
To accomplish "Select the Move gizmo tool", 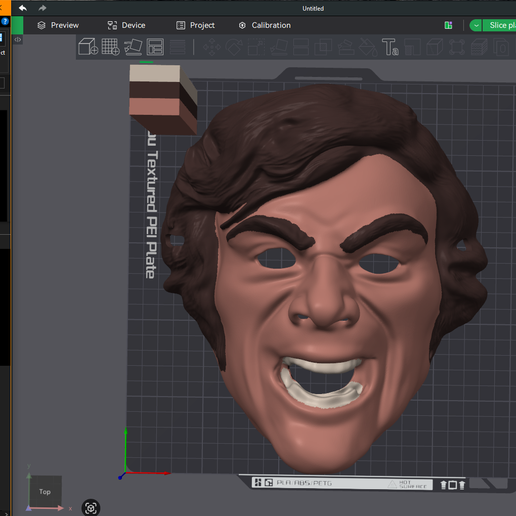I will 212,47.
